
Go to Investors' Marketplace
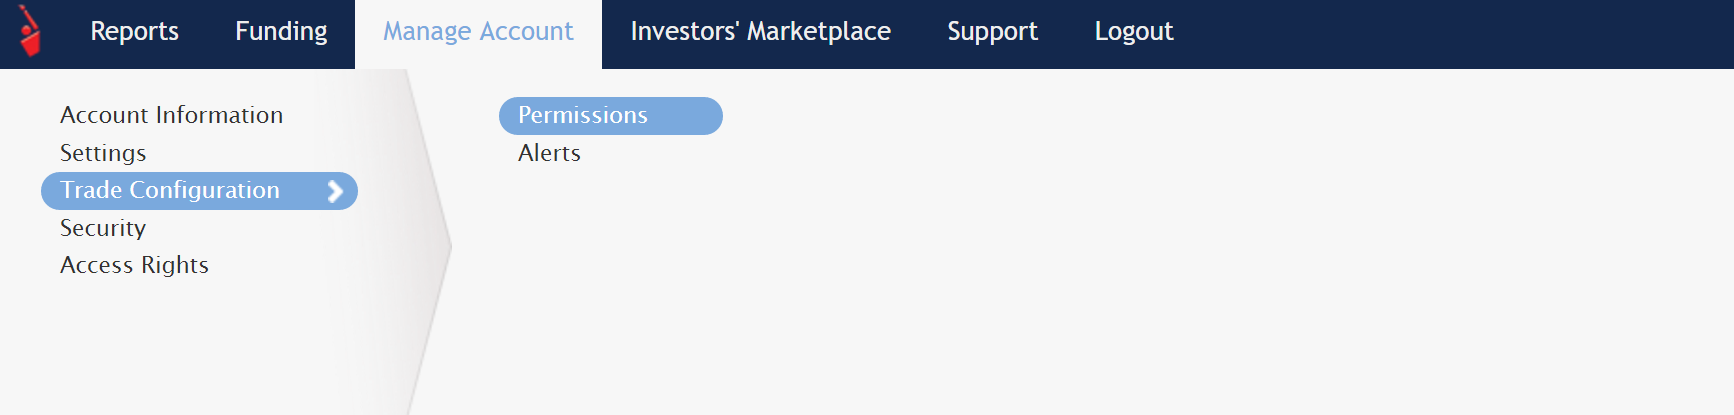(x=760, y=32)
